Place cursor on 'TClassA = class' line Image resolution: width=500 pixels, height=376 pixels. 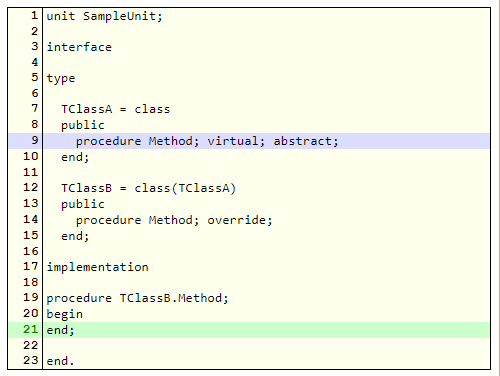115,109
